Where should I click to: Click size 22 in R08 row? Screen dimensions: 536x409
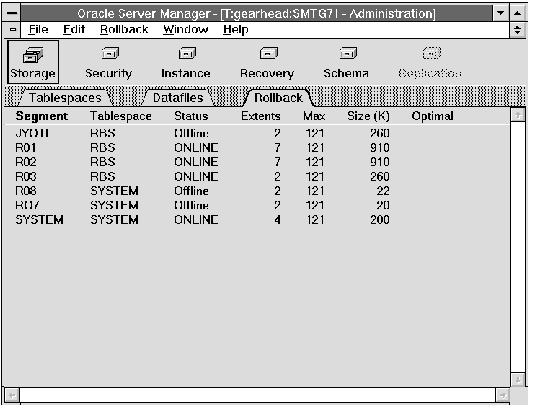click(x=383, y=191)
